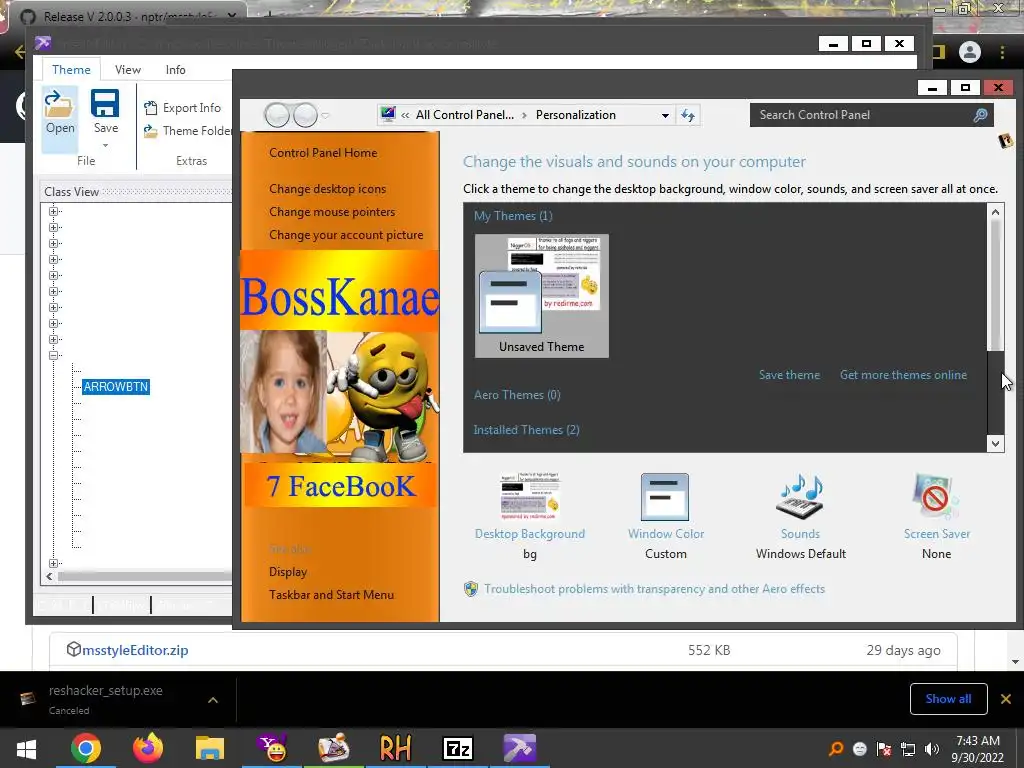Viewport: 1024px width, 768px height.
Task: Open Desktop Background settings icon
Action: 530,497
